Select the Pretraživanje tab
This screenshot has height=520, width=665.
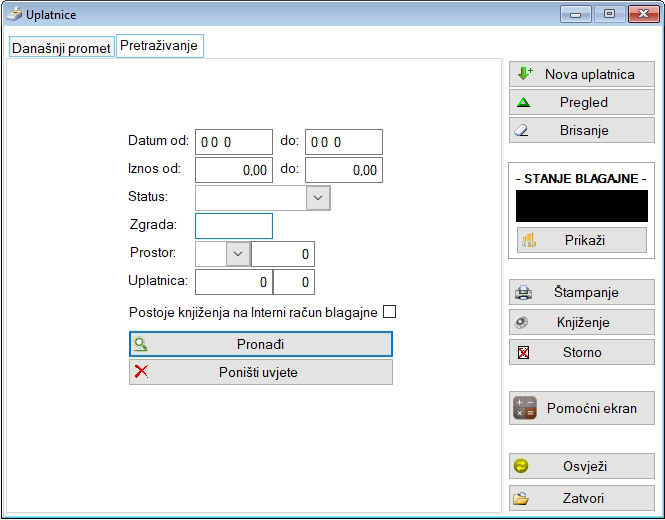(x=159, y=46)
